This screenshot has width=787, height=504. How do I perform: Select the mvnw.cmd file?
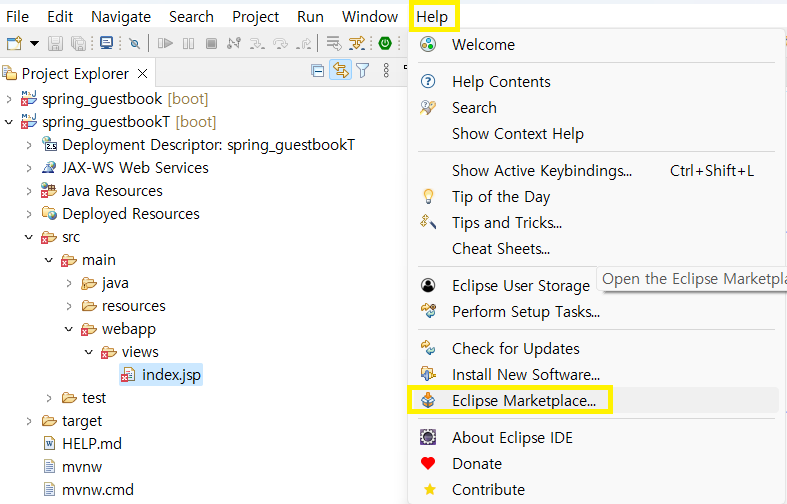click(x=98, y=490)
